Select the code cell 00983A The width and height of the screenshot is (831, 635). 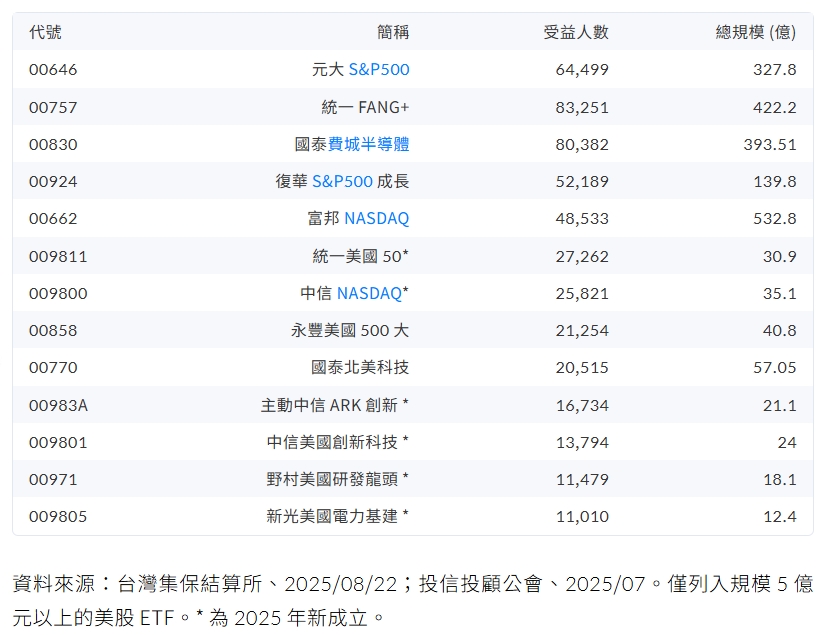pos(58,405)
